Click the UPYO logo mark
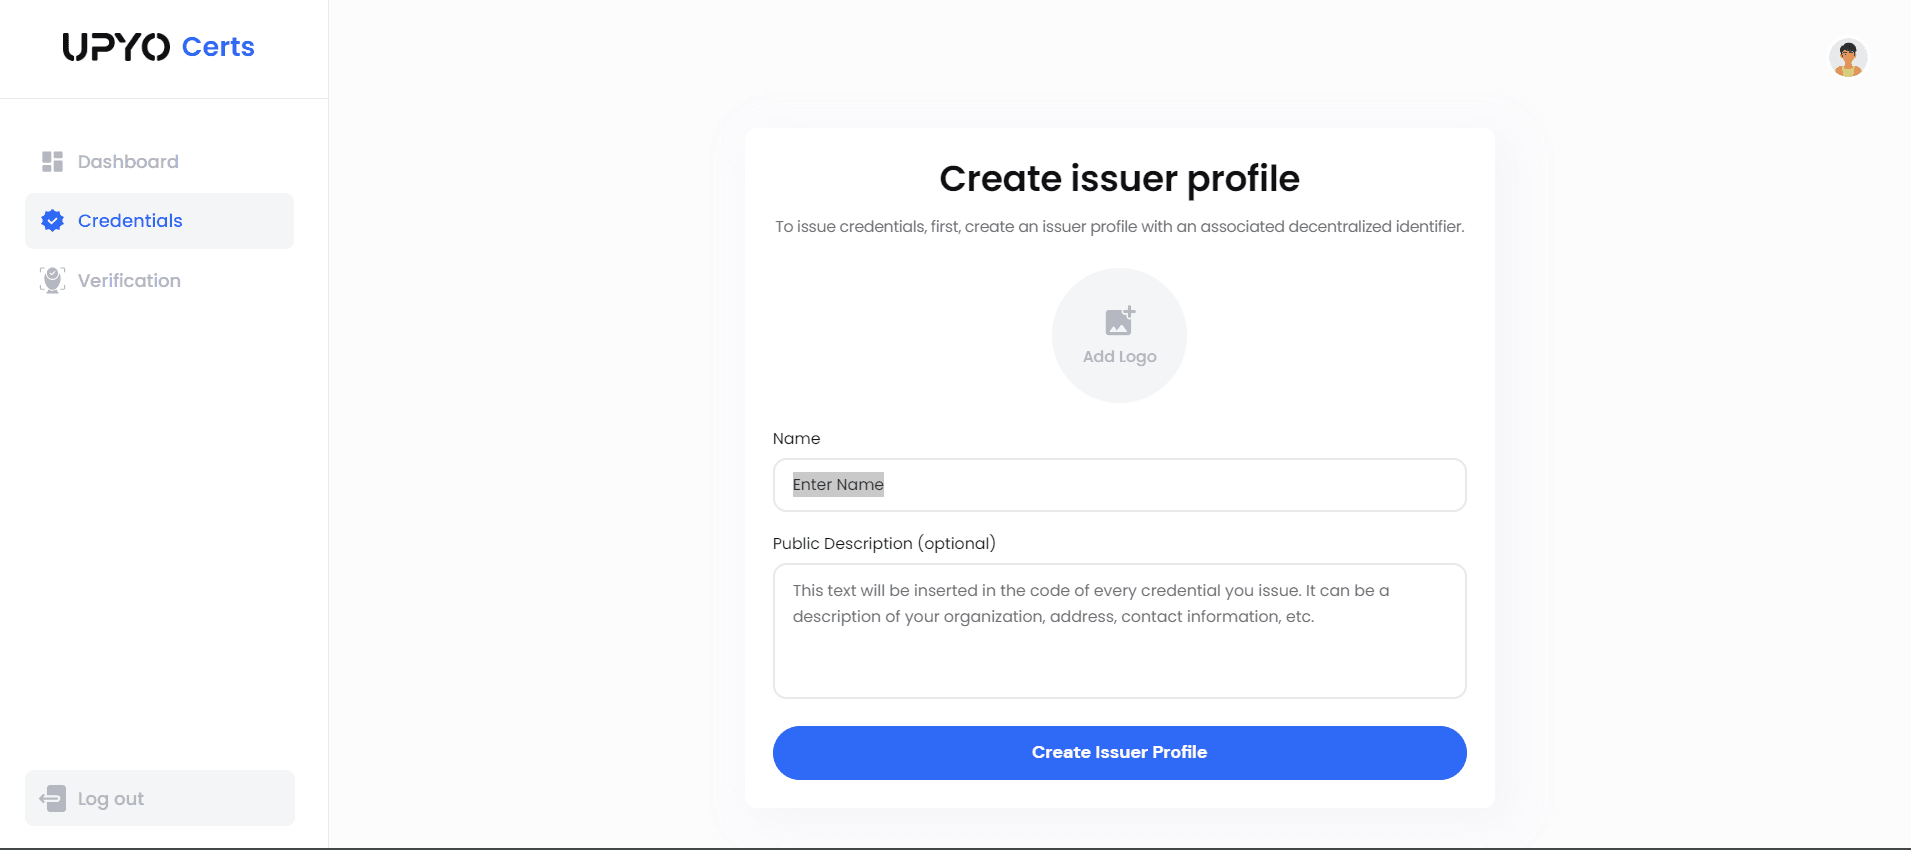Image resolution: width=1911 pixels, height=850 pixels. (116, 47)
